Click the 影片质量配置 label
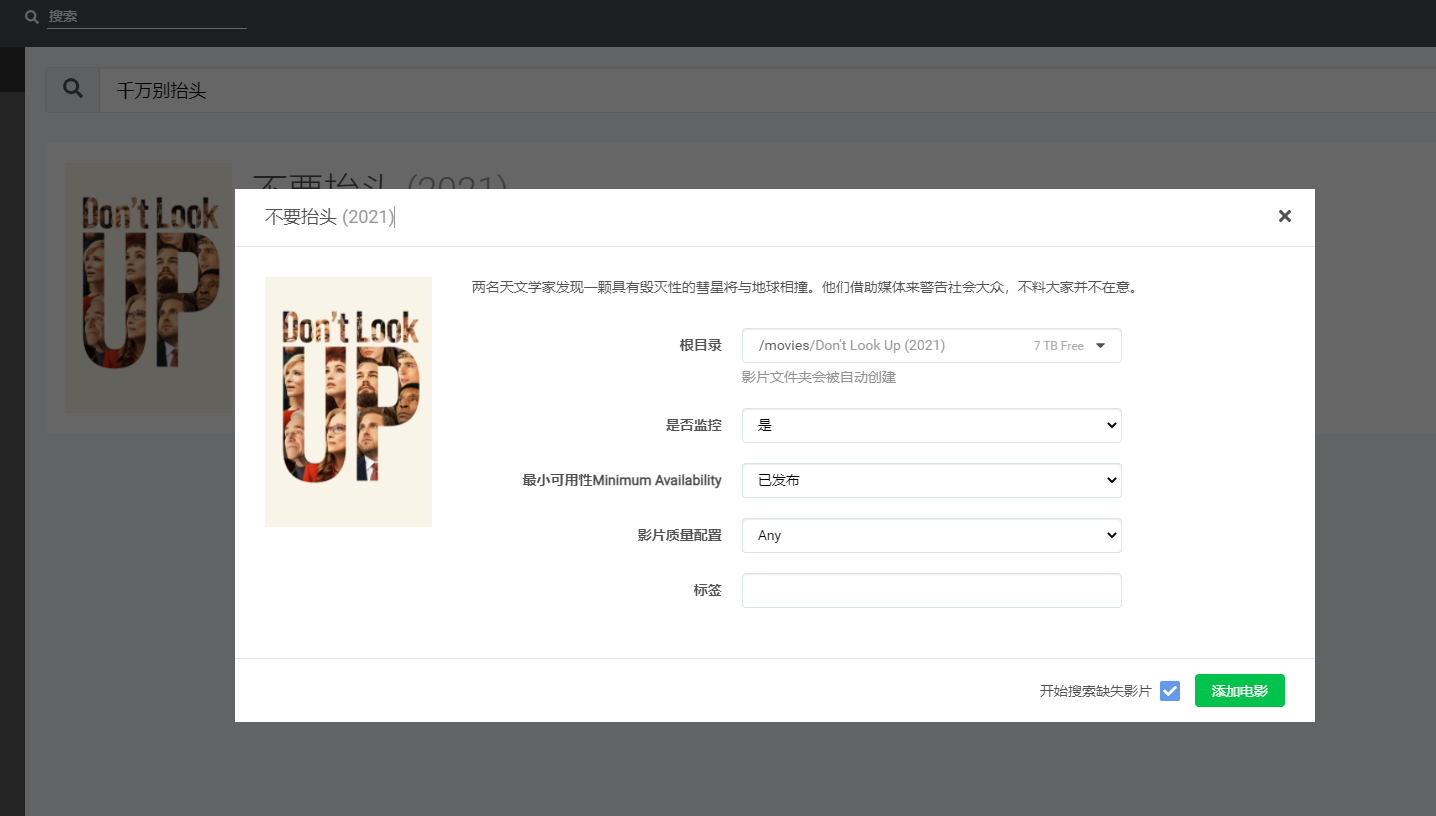This screenshot has width=1436, height=816. [x=680, y=535]
